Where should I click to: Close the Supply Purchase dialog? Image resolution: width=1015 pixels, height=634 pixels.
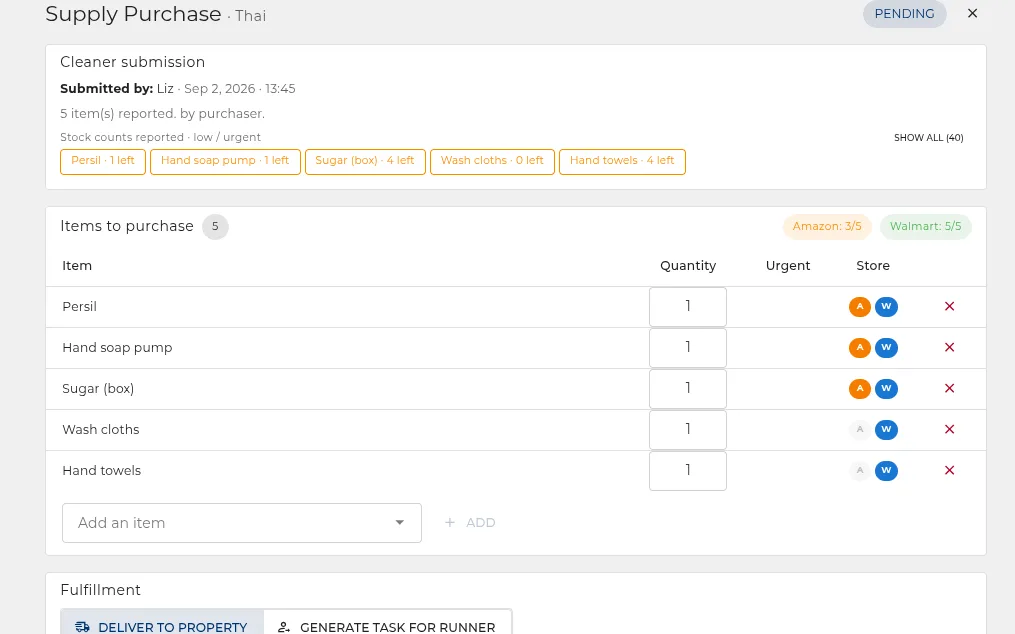[x=972, y=14]
